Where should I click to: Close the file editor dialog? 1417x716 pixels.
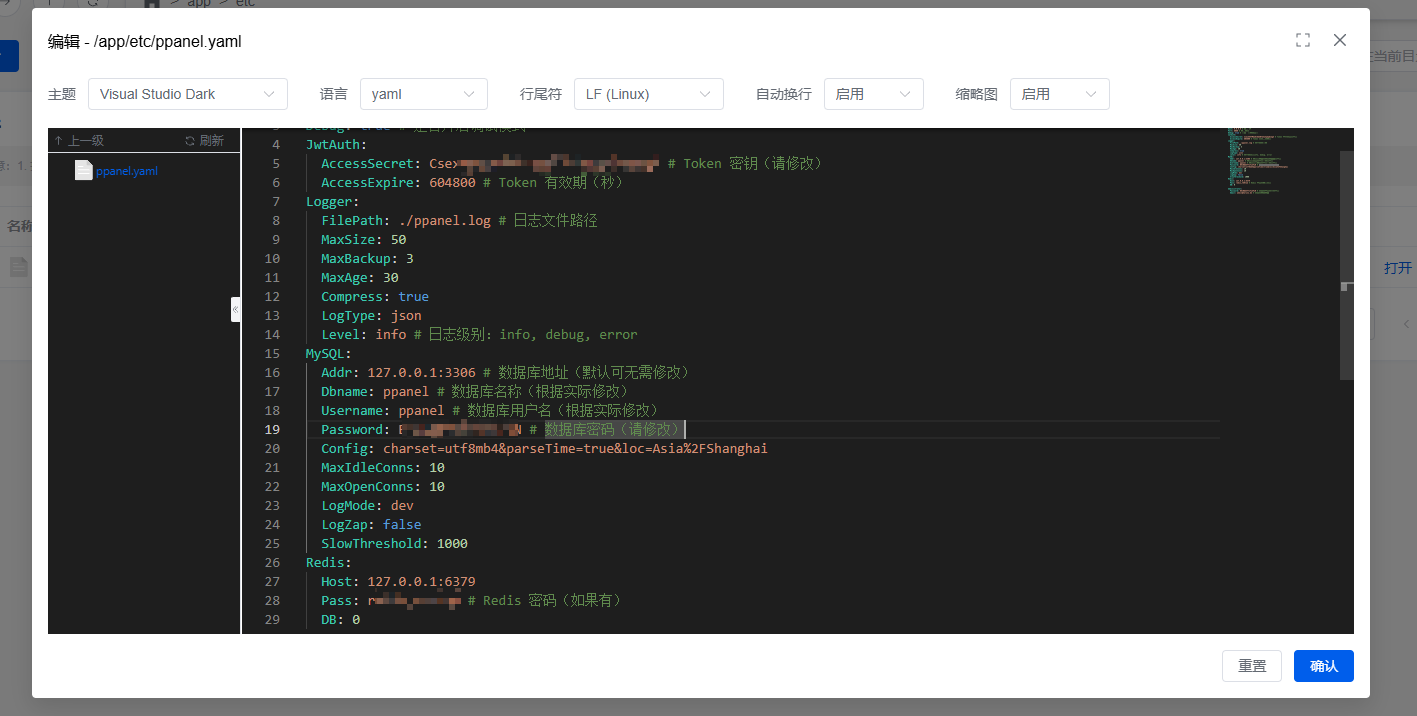1340,40
